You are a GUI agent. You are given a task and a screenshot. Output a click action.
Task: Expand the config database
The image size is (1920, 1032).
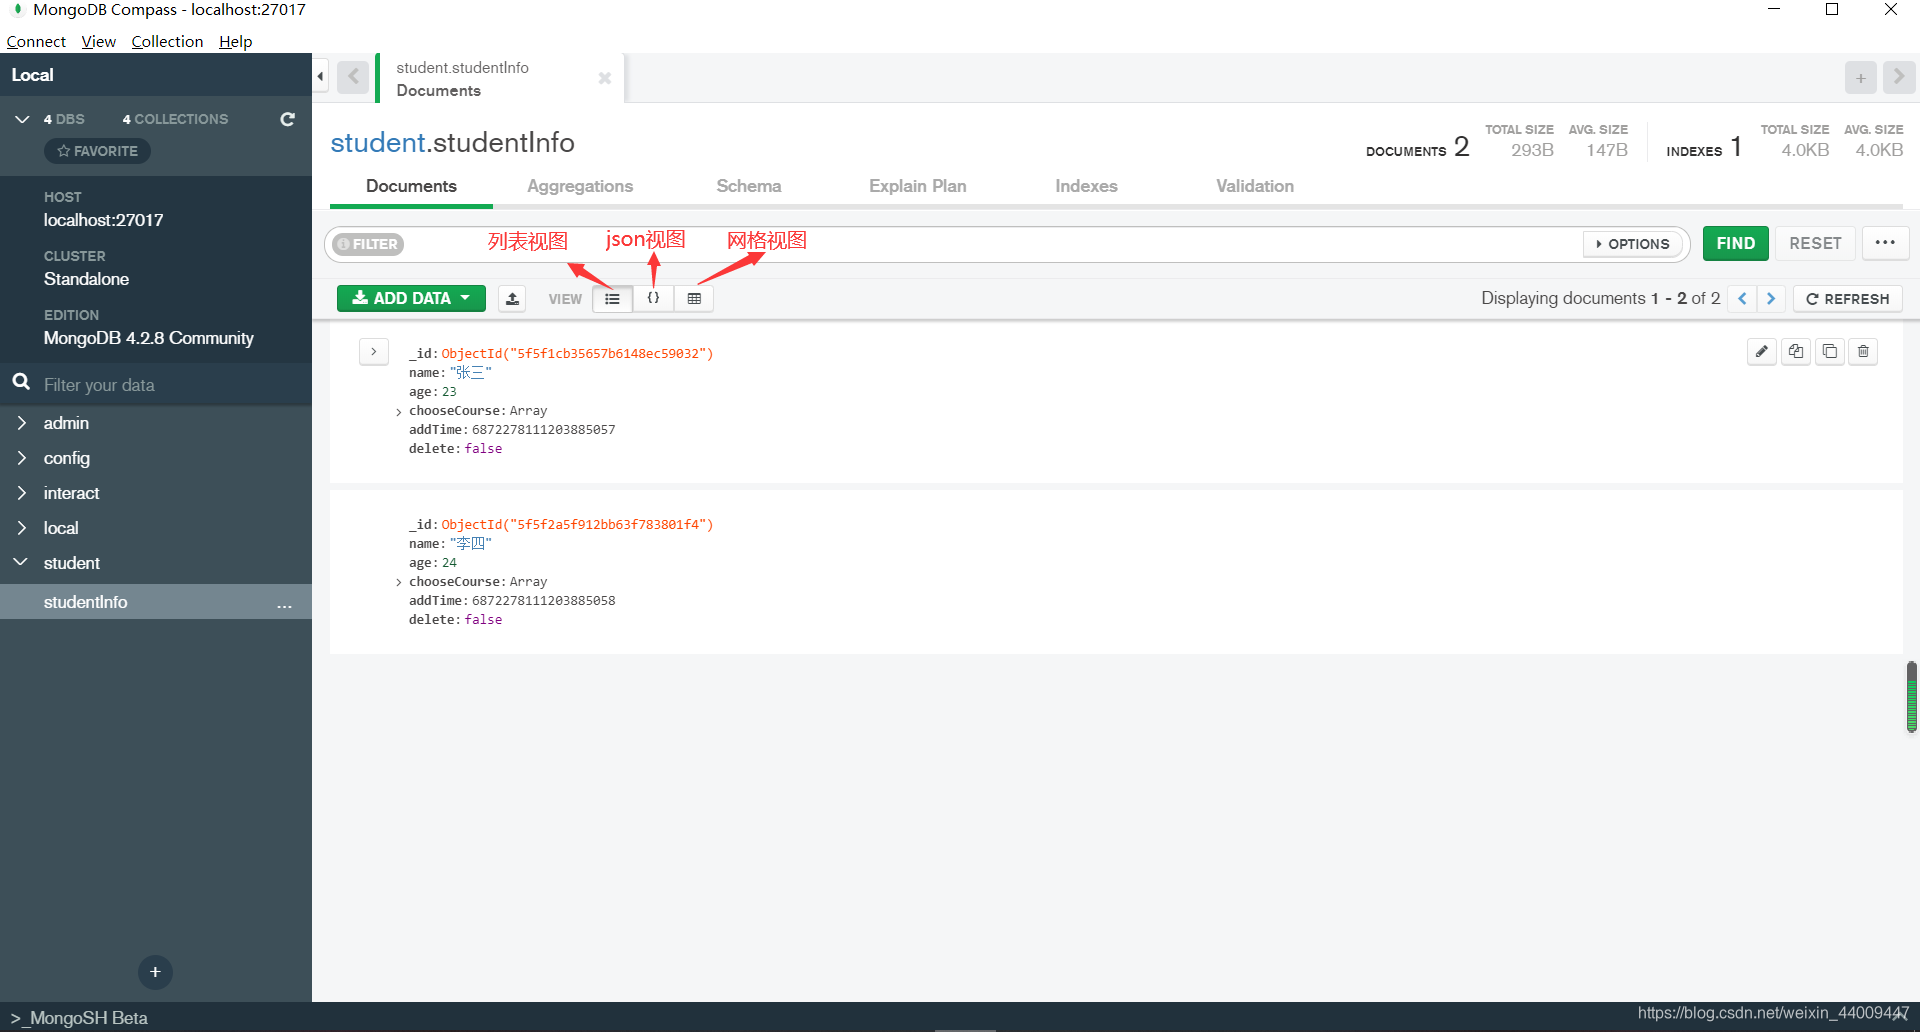click(22, 458)
